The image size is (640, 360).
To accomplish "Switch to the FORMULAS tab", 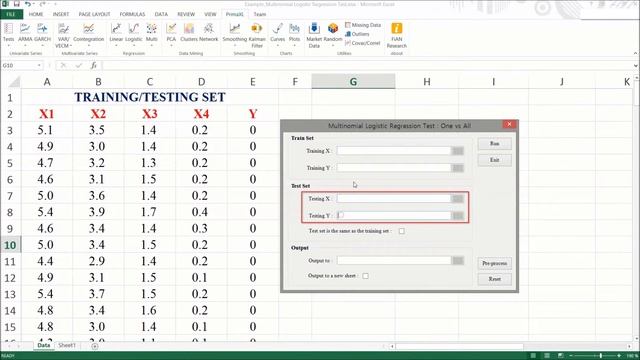I will click(x=132, y=14).
